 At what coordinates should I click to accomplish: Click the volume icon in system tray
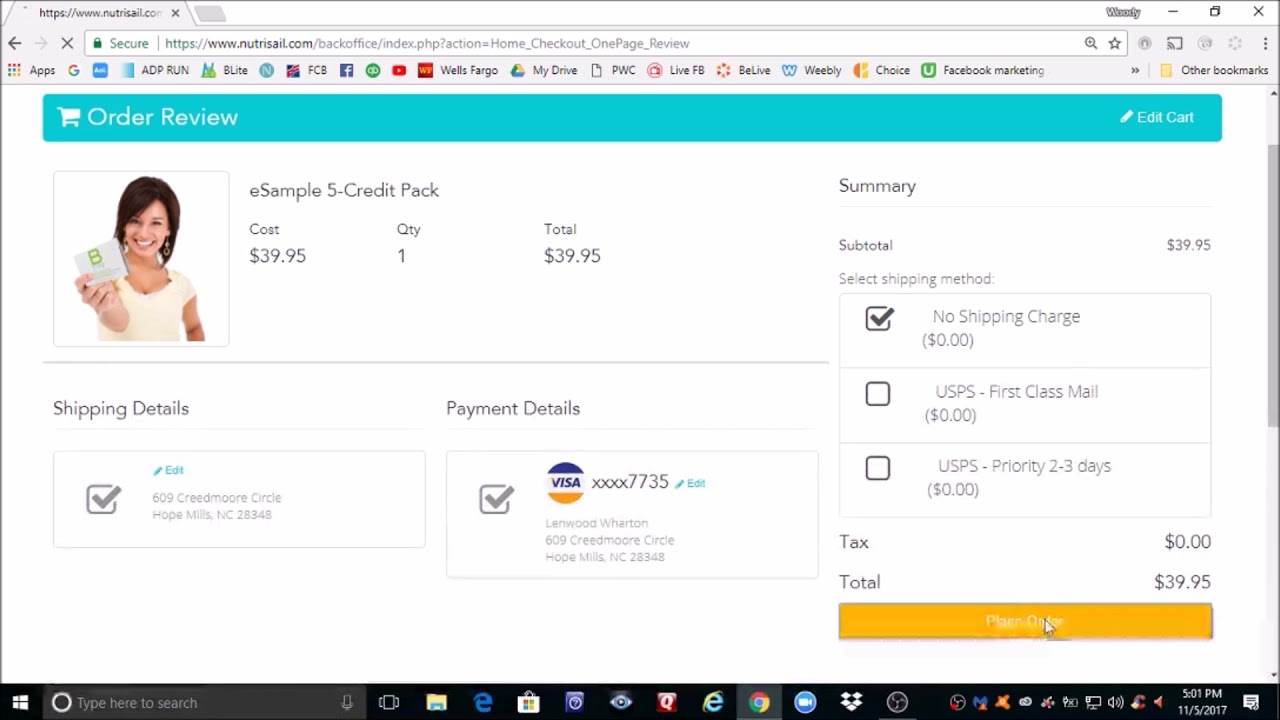(1115, 702)
